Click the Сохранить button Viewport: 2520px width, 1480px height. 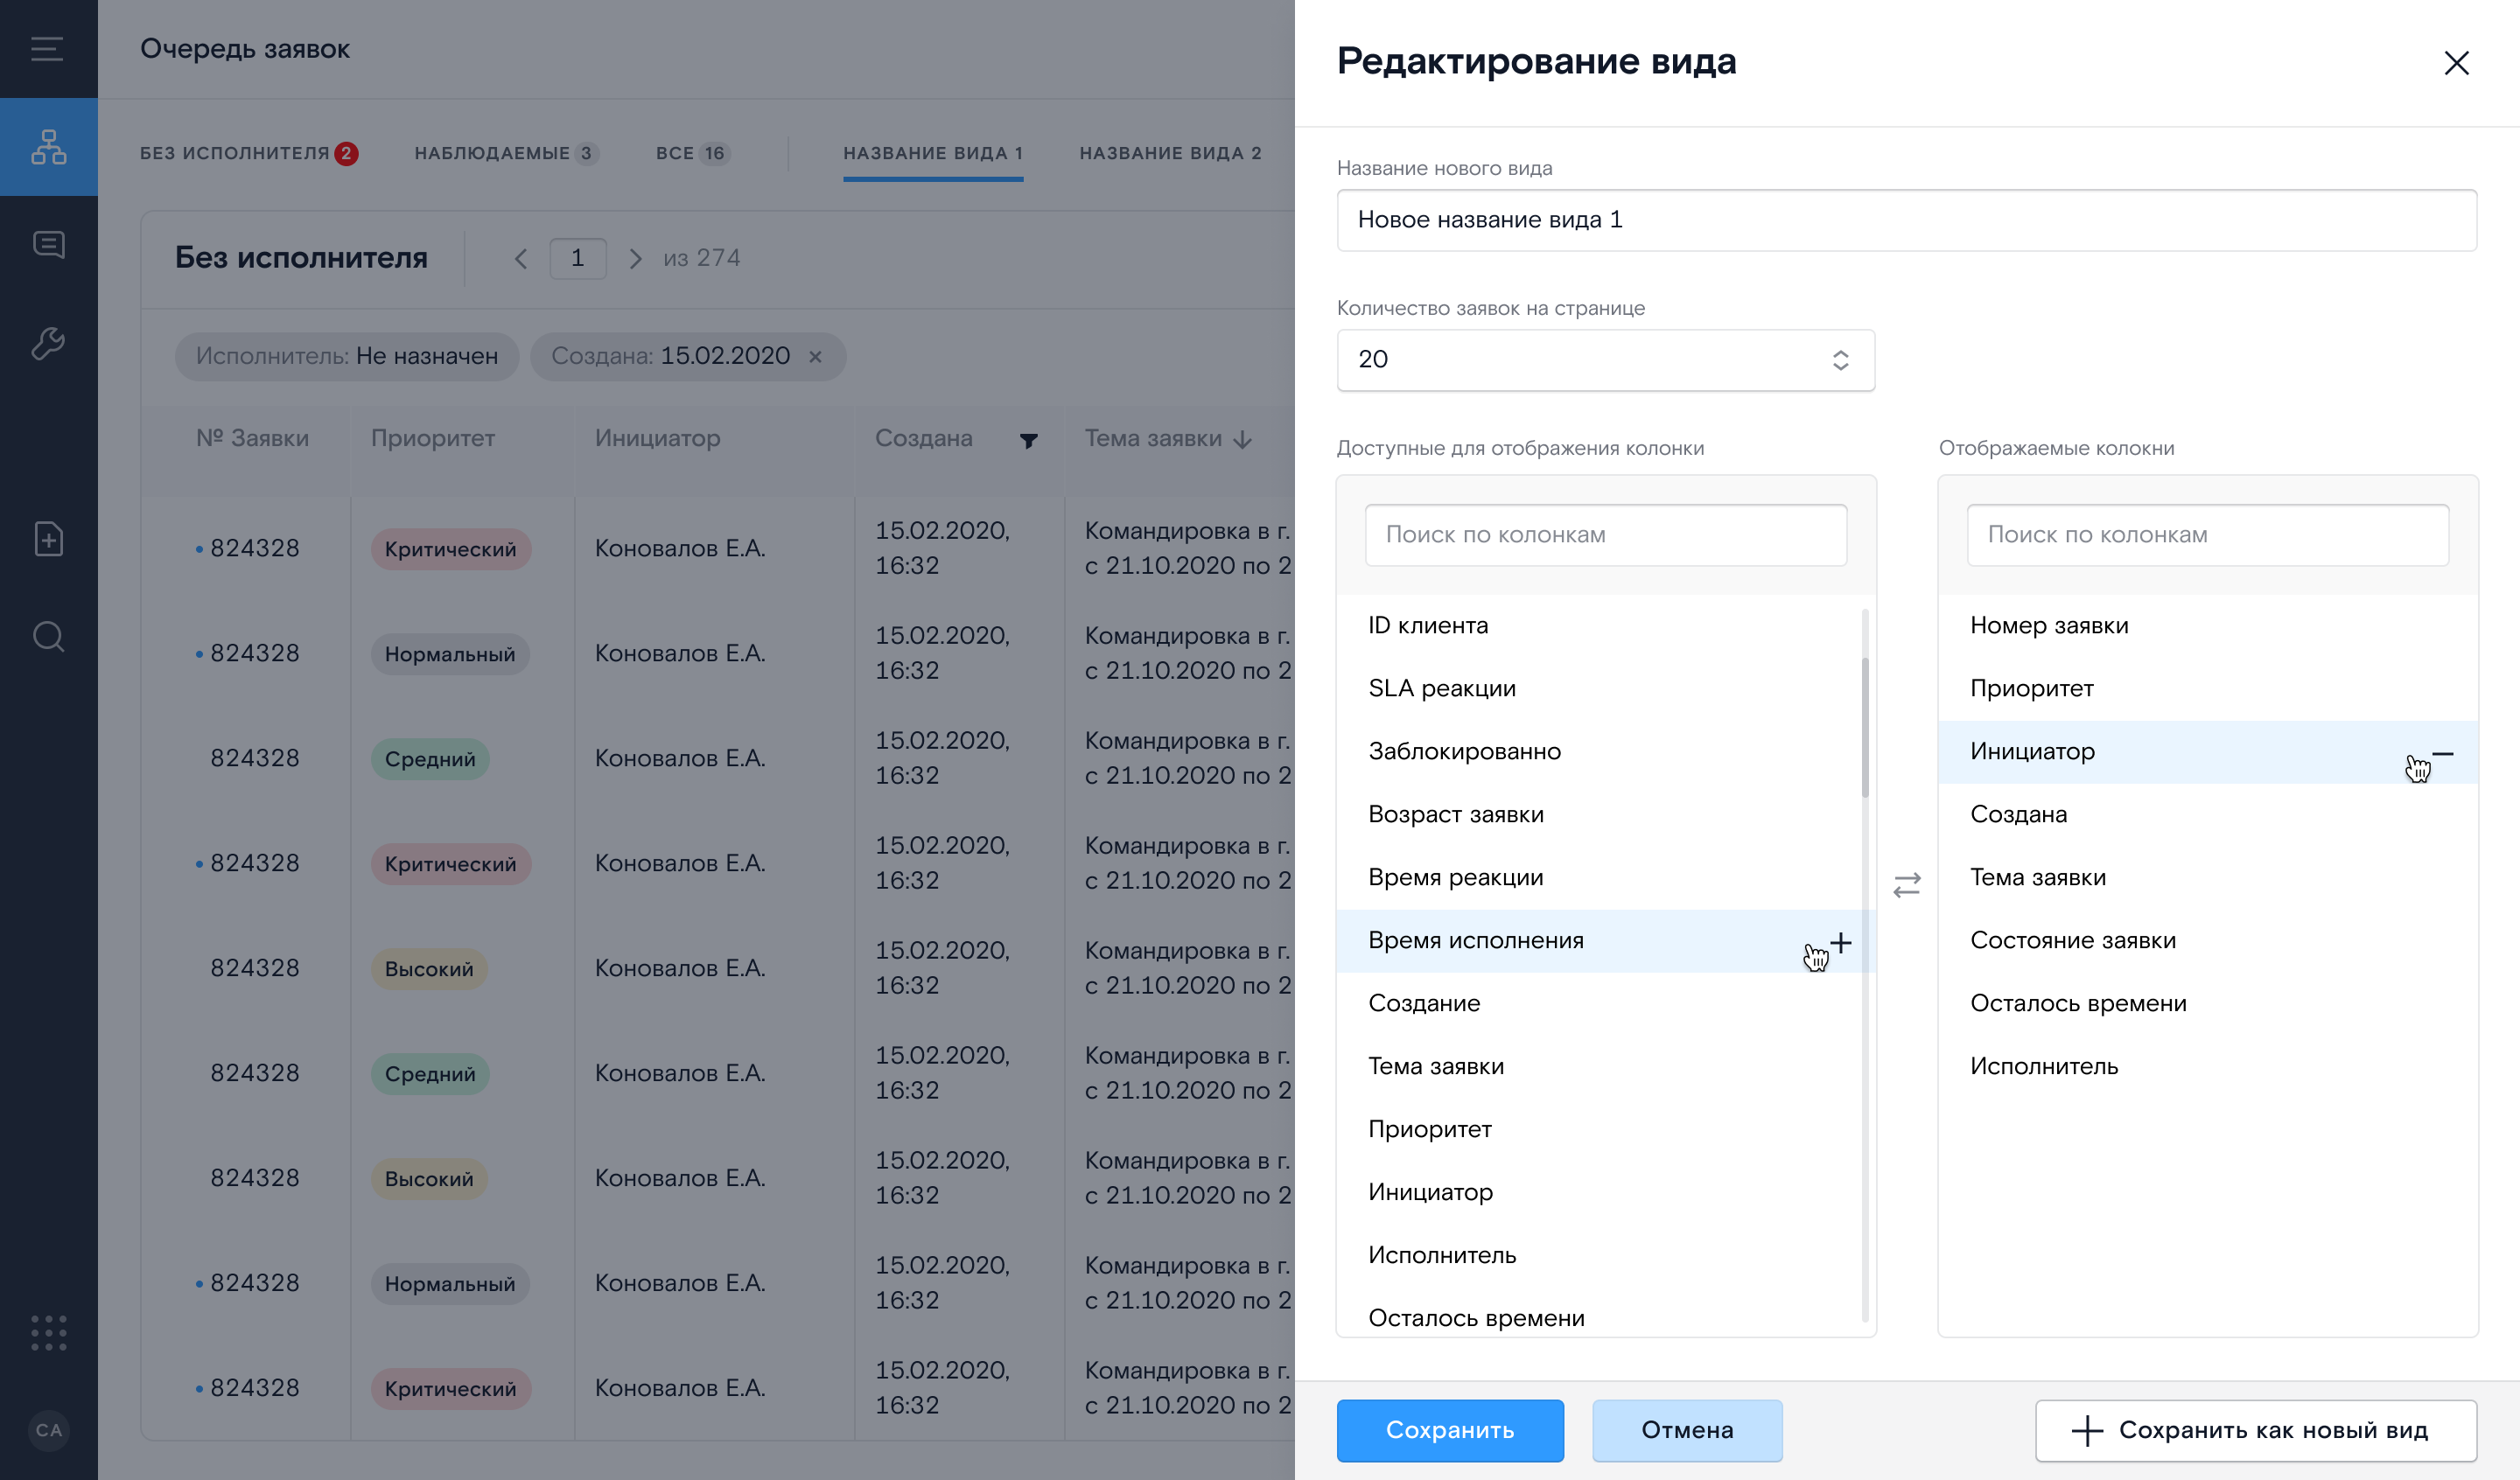[x=1450, y=1430]
